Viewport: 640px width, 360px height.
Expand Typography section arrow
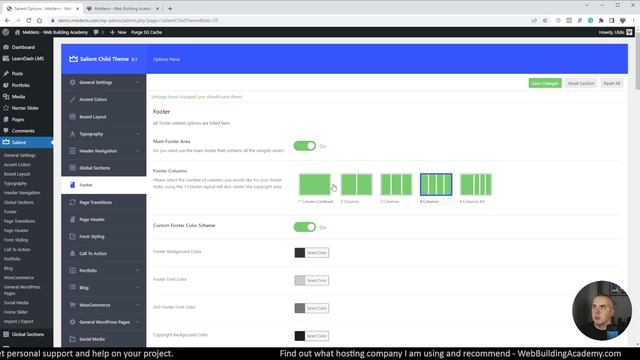click(x=138, y=134)
